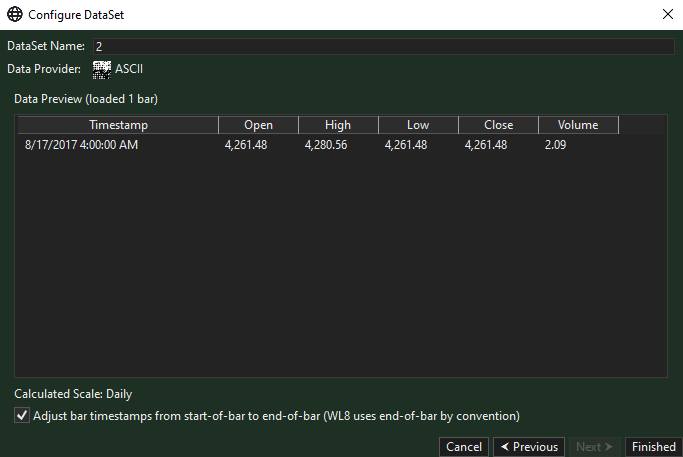This screenshot has height=457, width=683.
Task: Click the Open column header
Action: (x=258, y=125)
